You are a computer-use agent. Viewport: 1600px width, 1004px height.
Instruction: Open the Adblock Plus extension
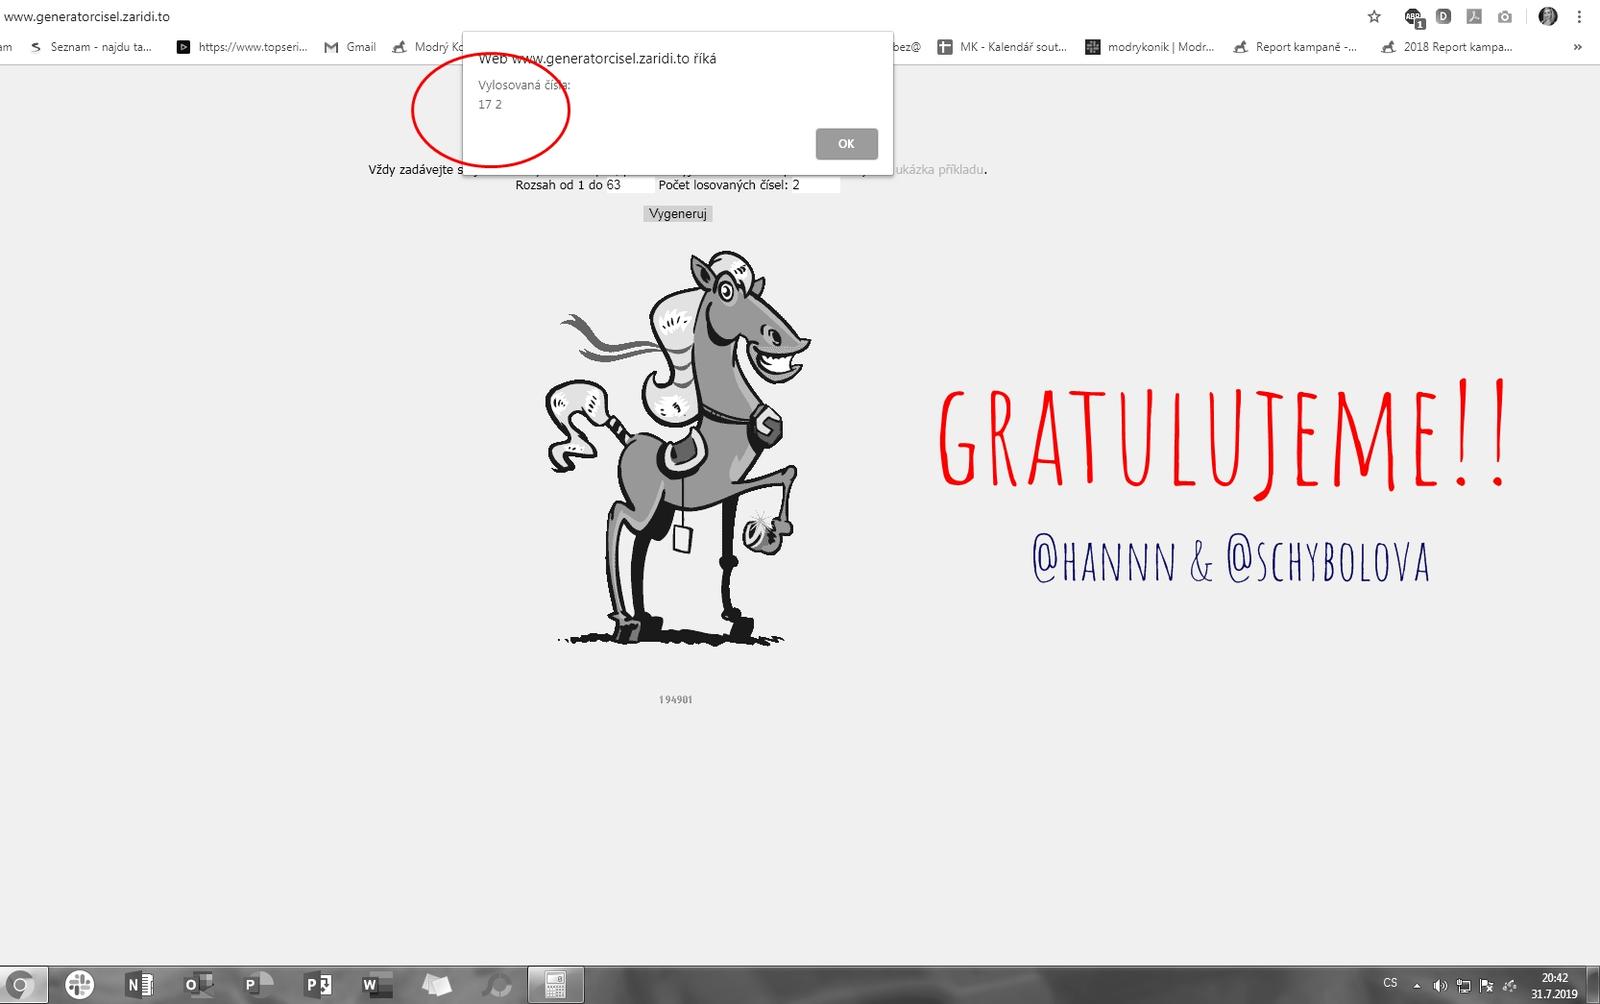click(x=1413, y=17)
